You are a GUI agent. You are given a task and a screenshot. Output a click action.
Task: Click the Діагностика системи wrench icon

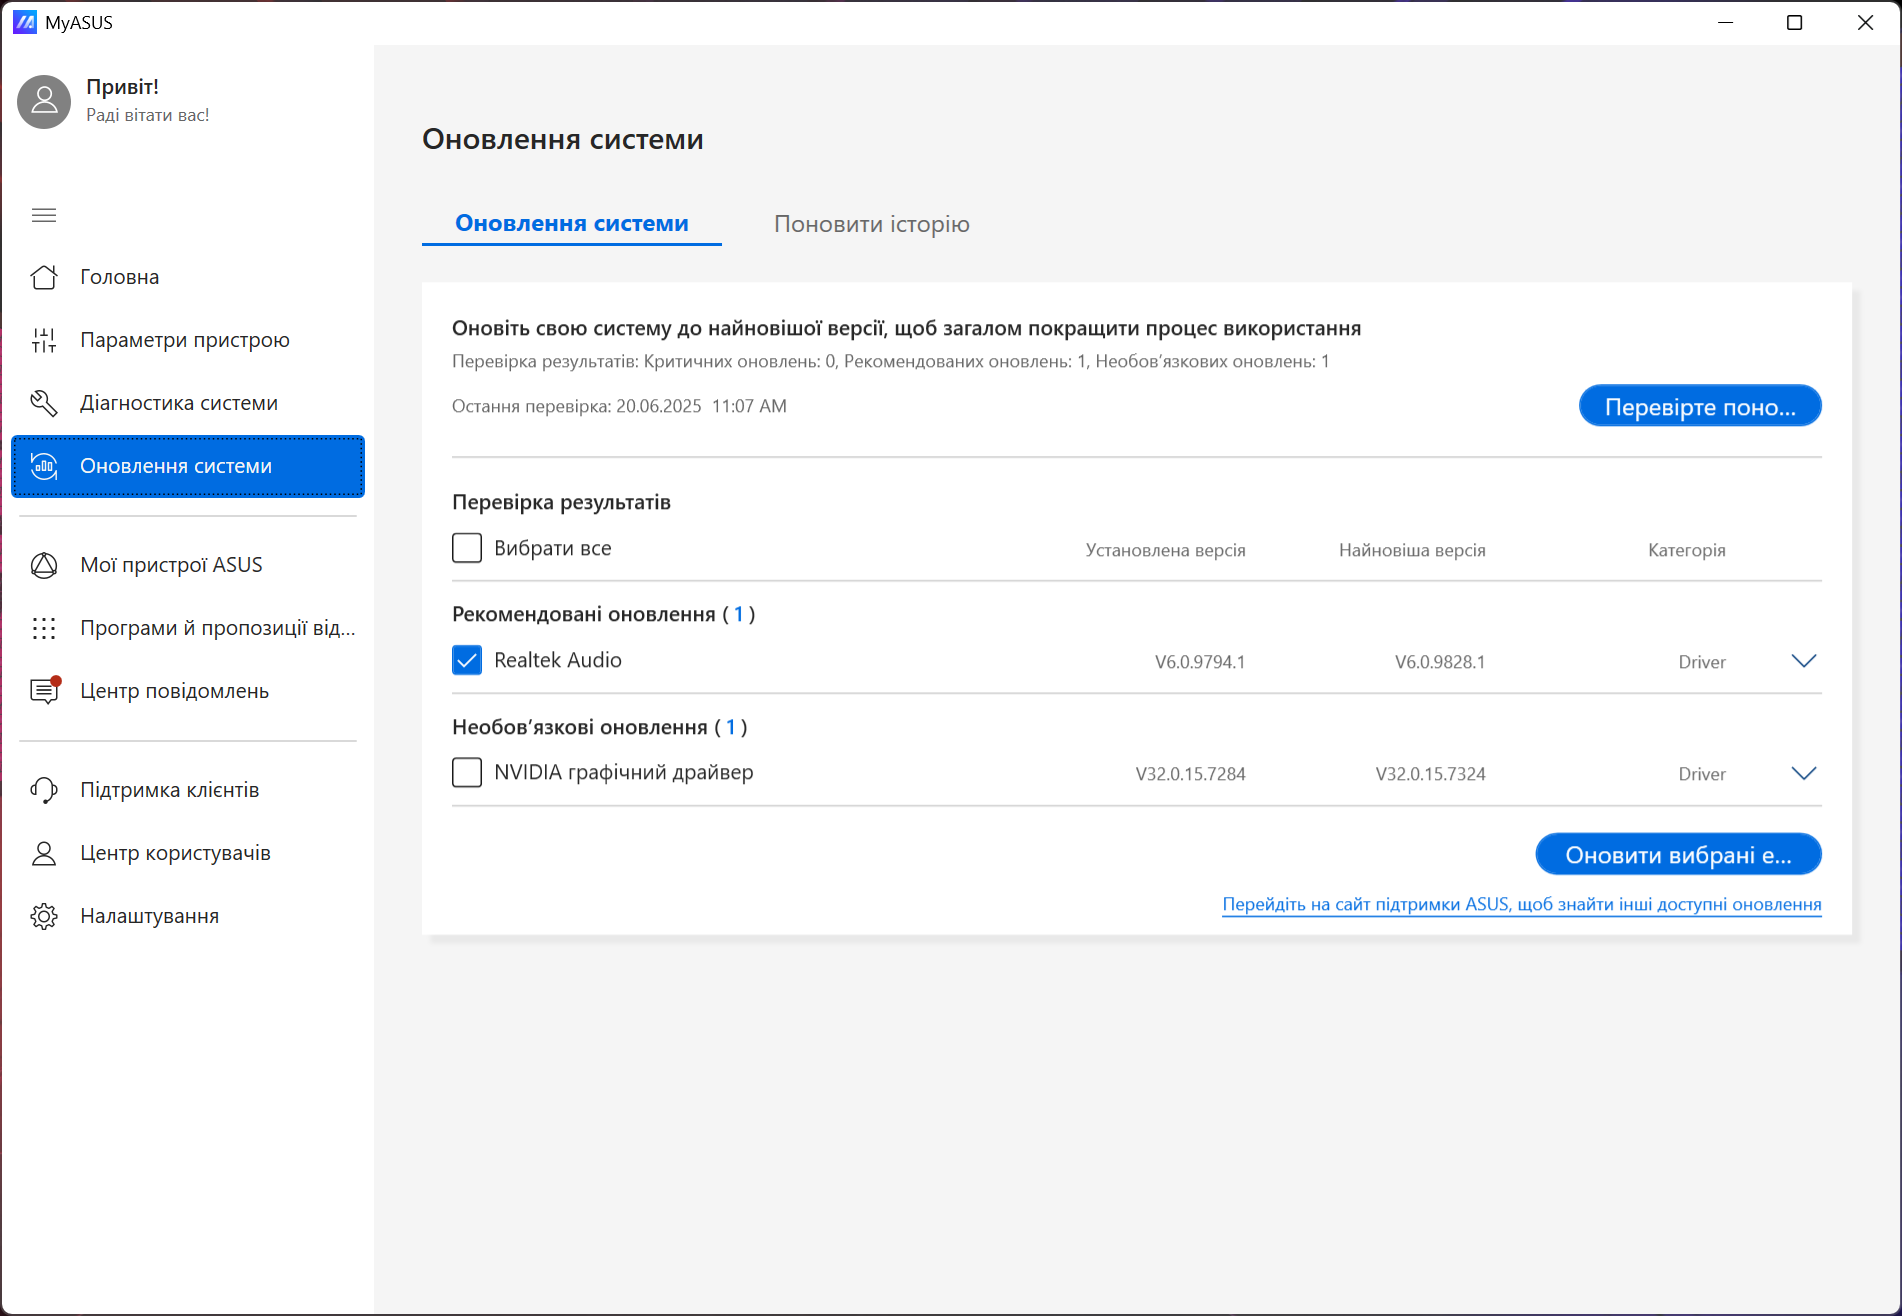point(44,403)
